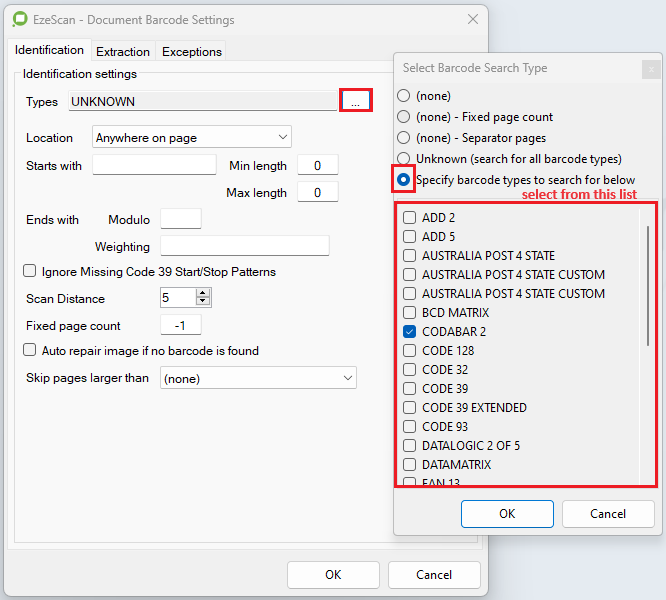Viewport: 666px width, 600px height.
Task: Click the EzeScan app icon in title bar
Action: [x=20, y=19]
